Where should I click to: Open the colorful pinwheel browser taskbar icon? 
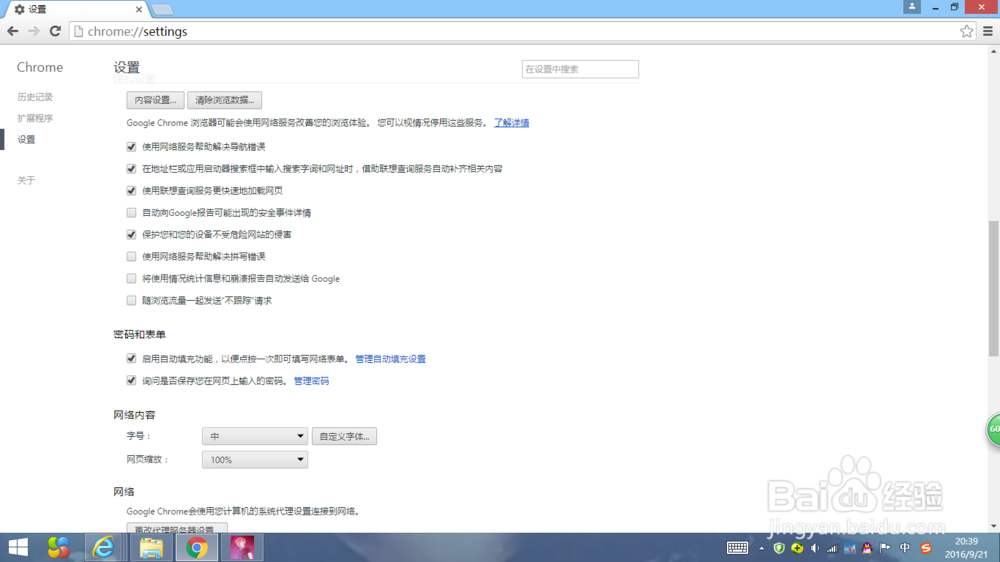click(x=59, y=547)
